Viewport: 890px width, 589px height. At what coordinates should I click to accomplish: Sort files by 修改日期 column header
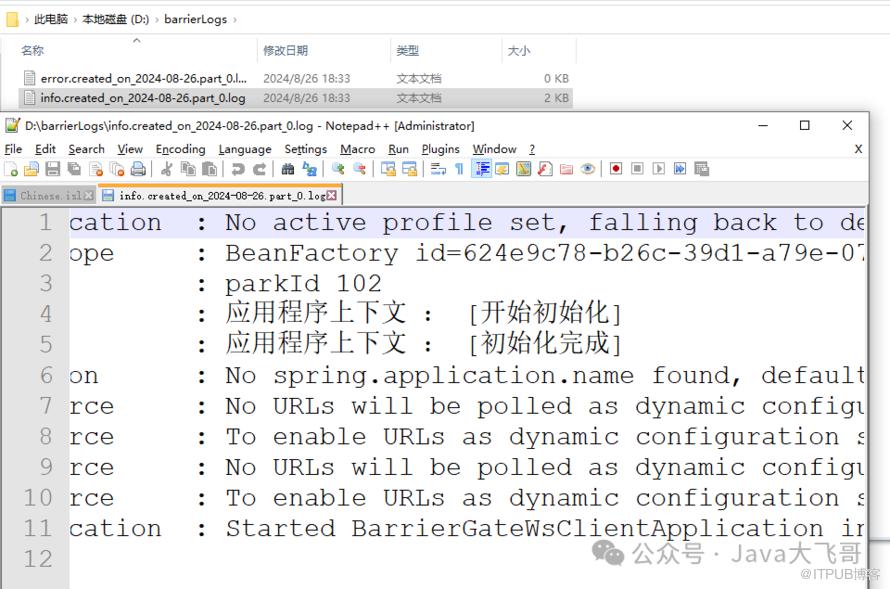(x=286, y=50)
